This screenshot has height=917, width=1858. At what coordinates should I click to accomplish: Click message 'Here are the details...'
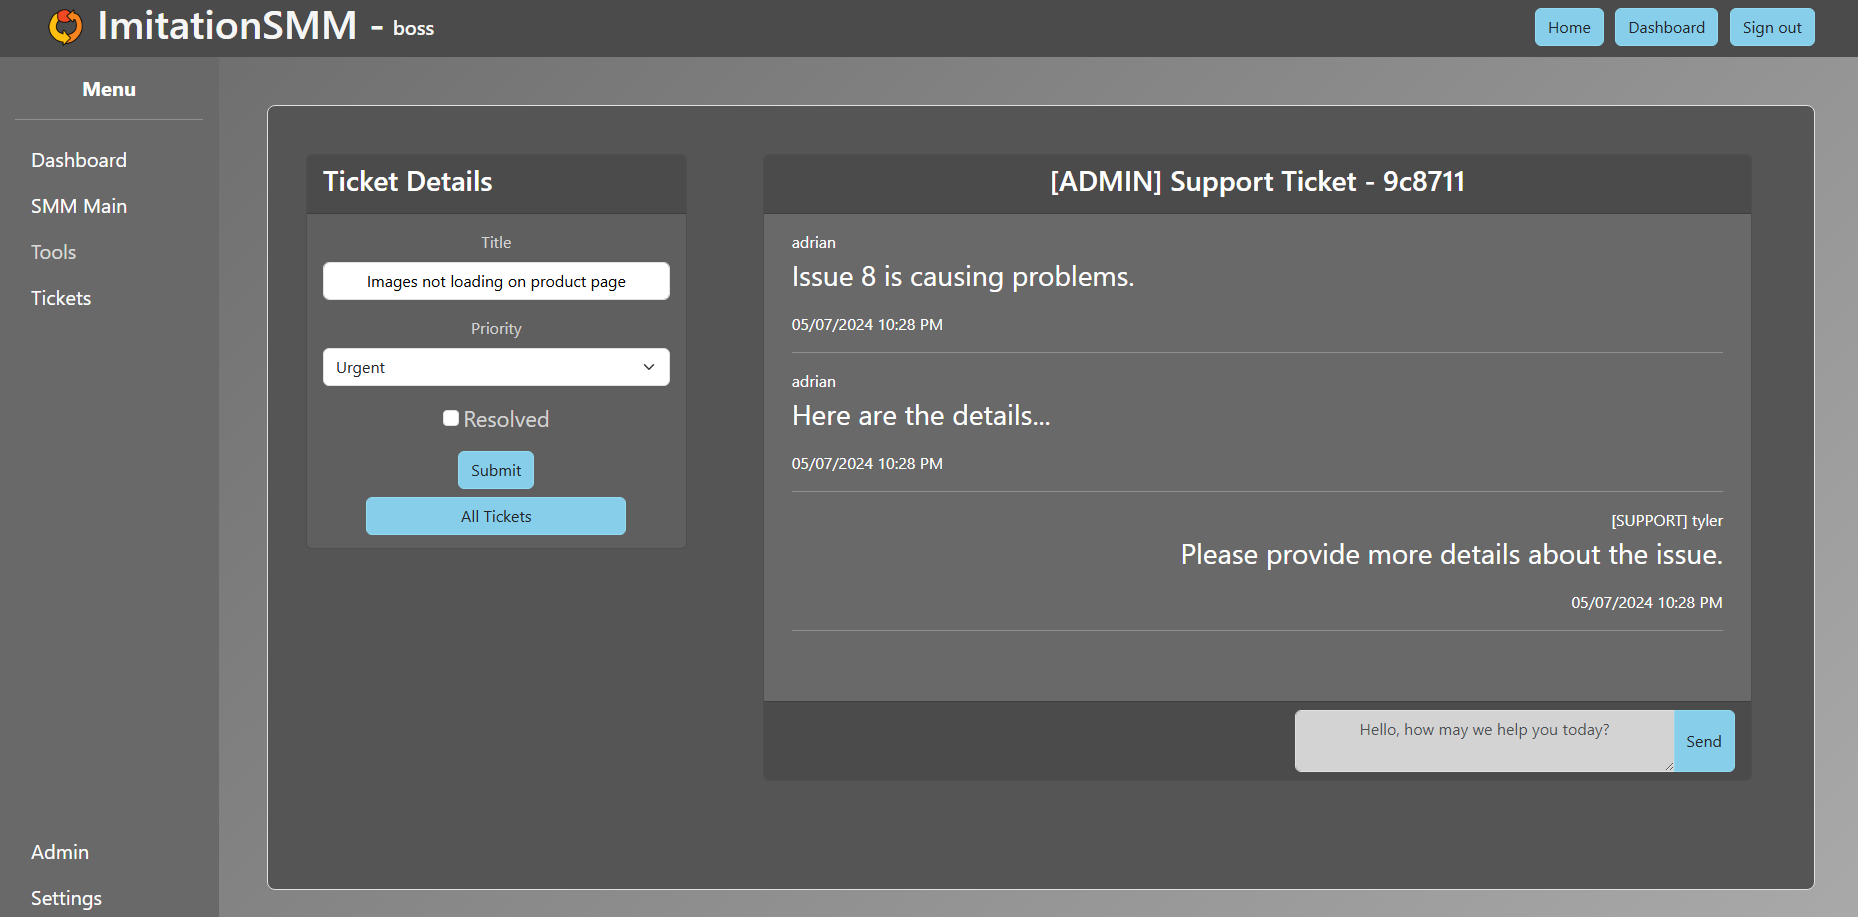(x=921, y=416)
